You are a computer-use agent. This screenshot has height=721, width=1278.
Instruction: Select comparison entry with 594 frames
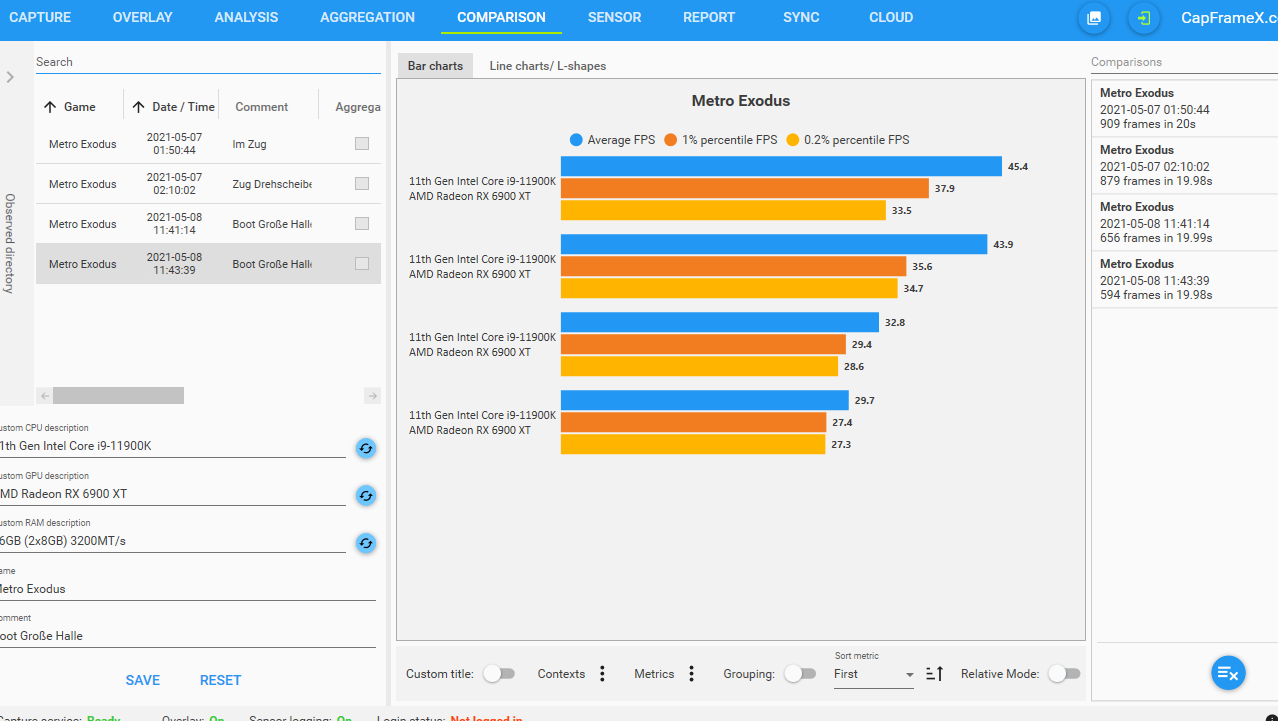[x=1184, y=280]
